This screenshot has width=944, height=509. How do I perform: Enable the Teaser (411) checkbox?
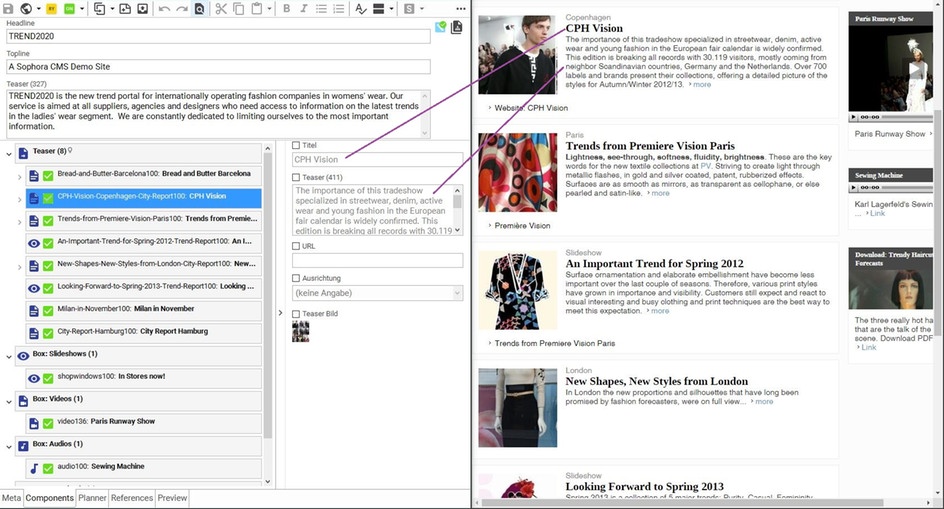[x=296, y=177]
